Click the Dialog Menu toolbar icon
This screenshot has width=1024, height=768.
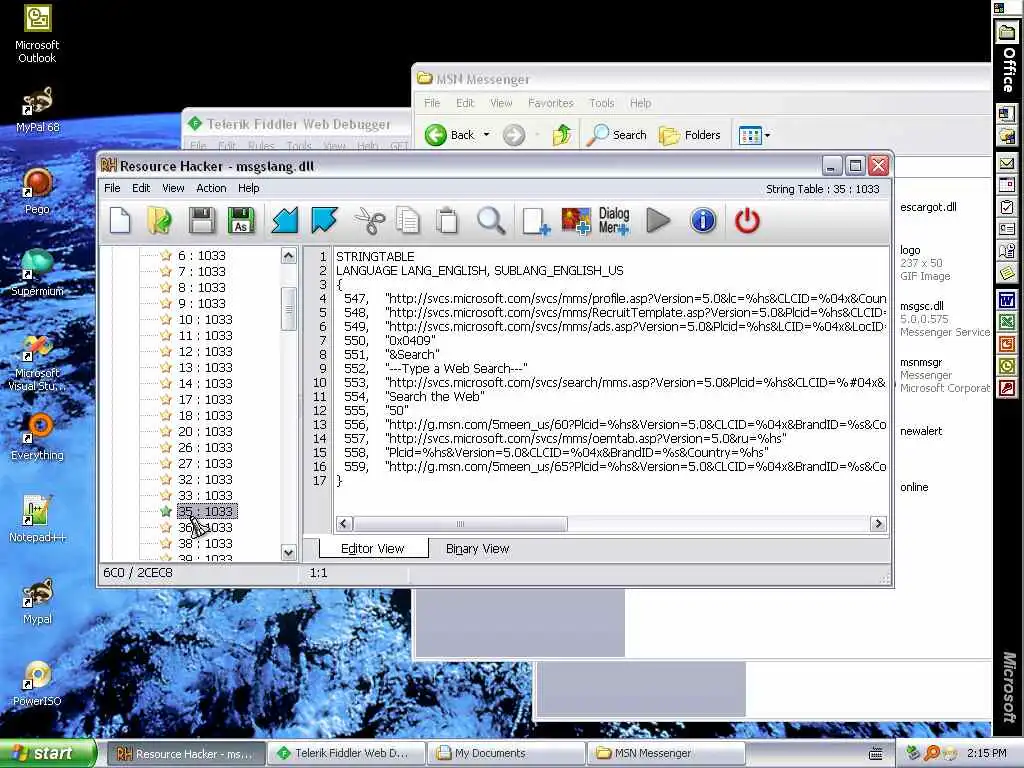[x=614, y=221]
